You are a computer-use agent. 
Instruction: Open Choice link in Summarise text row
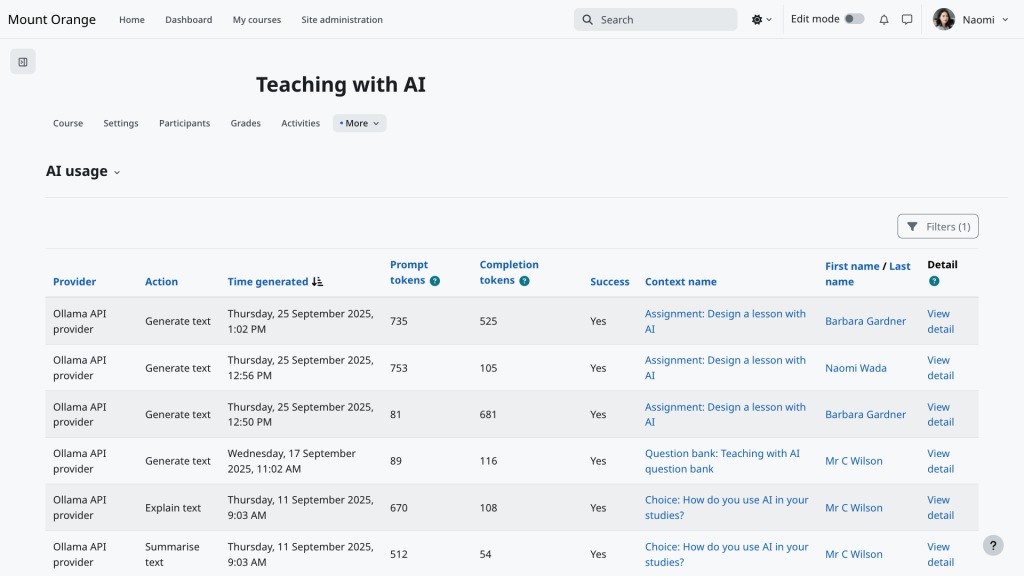(x=726, y=554)
